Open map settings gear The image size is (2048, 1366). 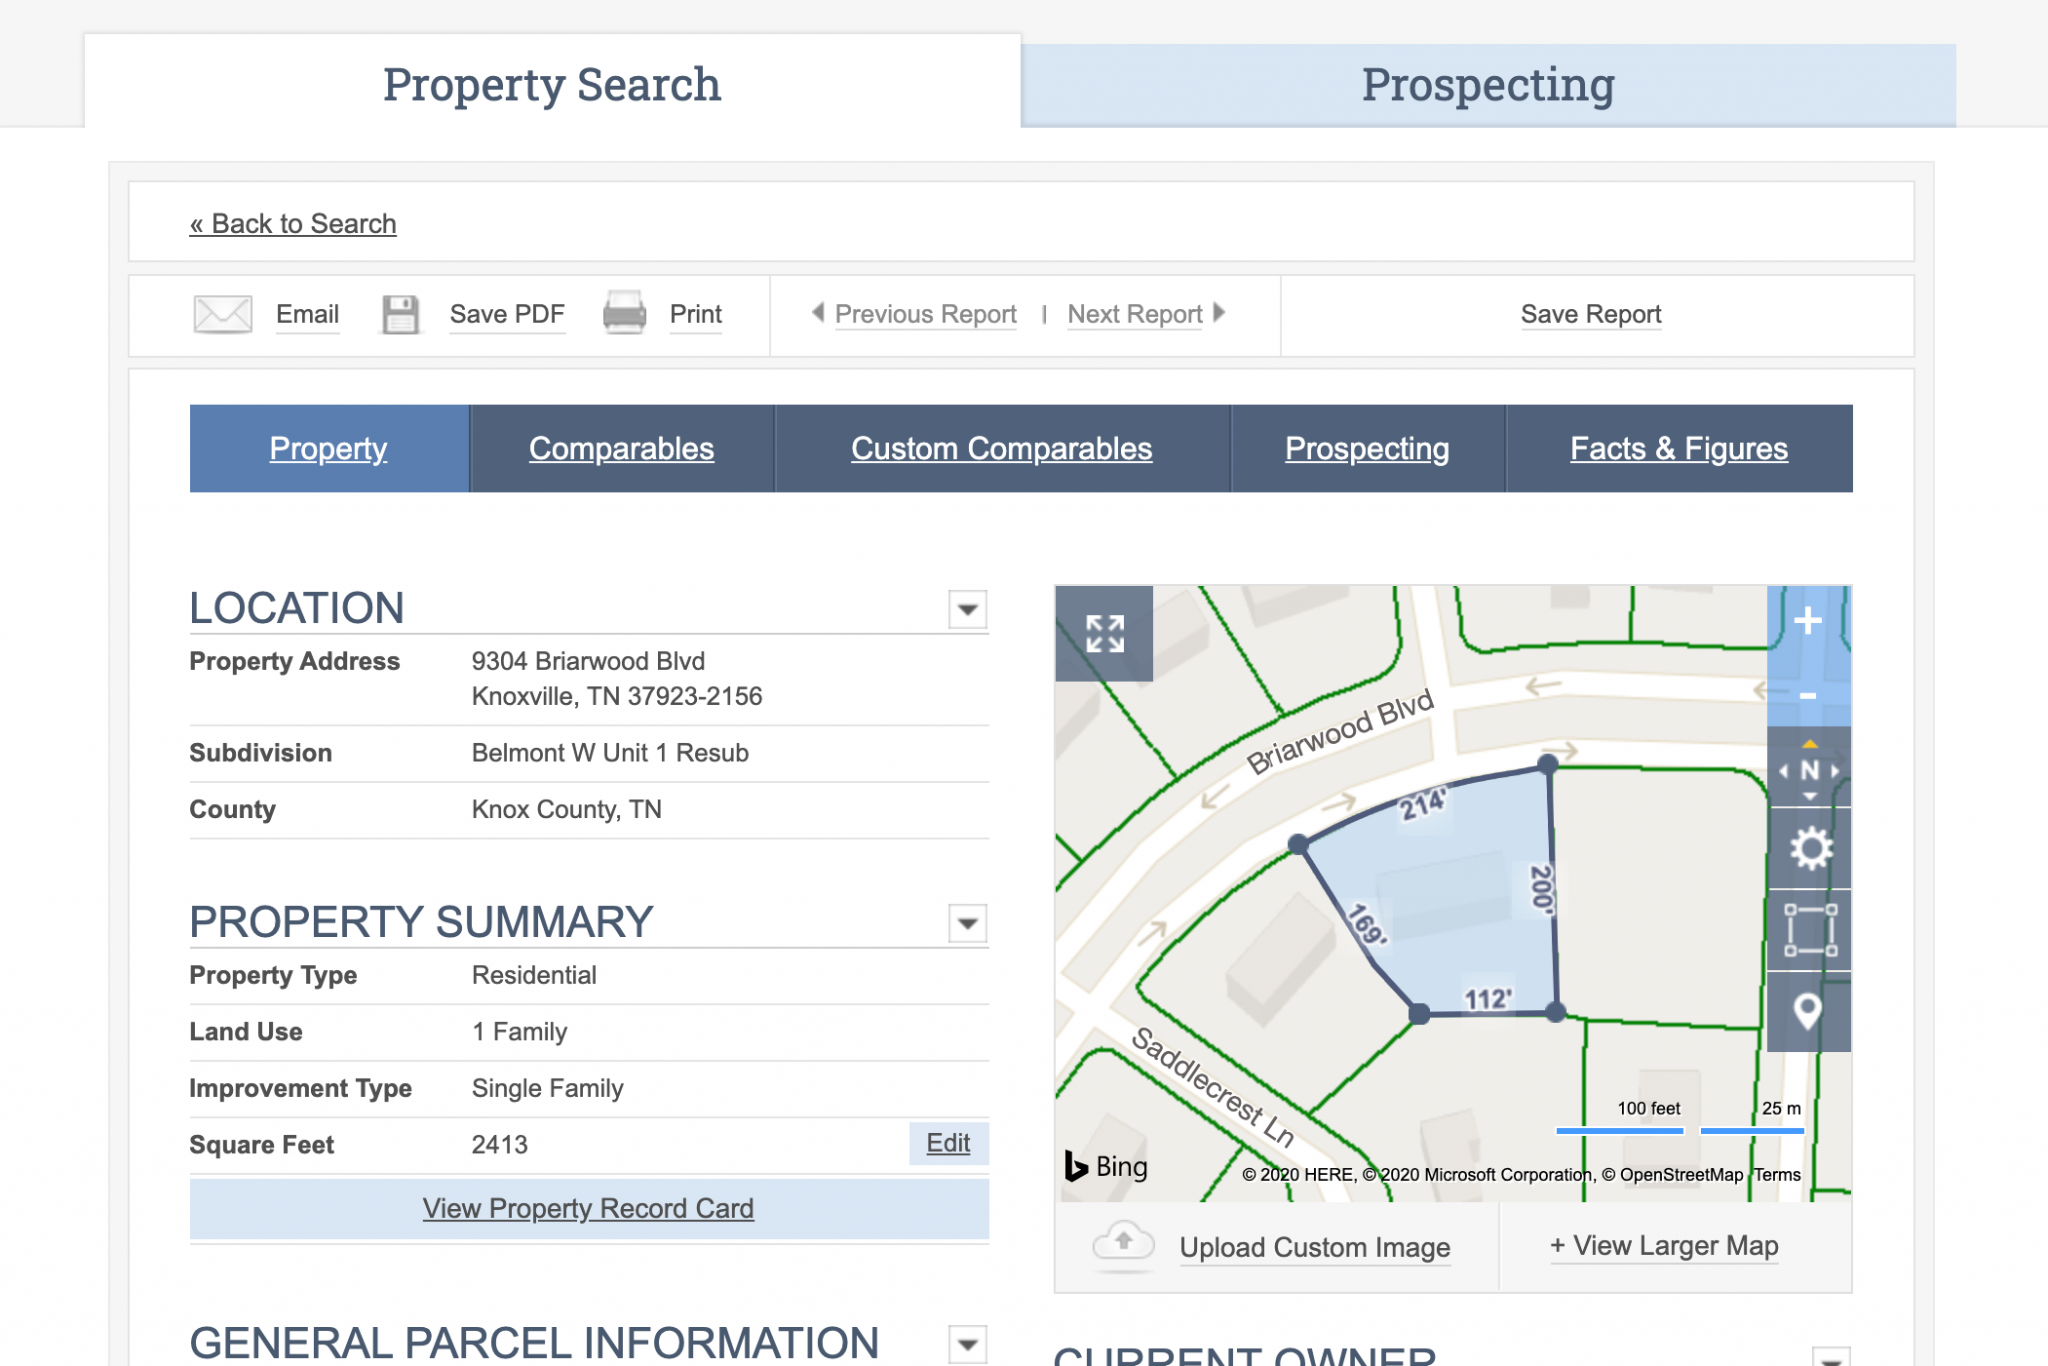(1810, 849)
